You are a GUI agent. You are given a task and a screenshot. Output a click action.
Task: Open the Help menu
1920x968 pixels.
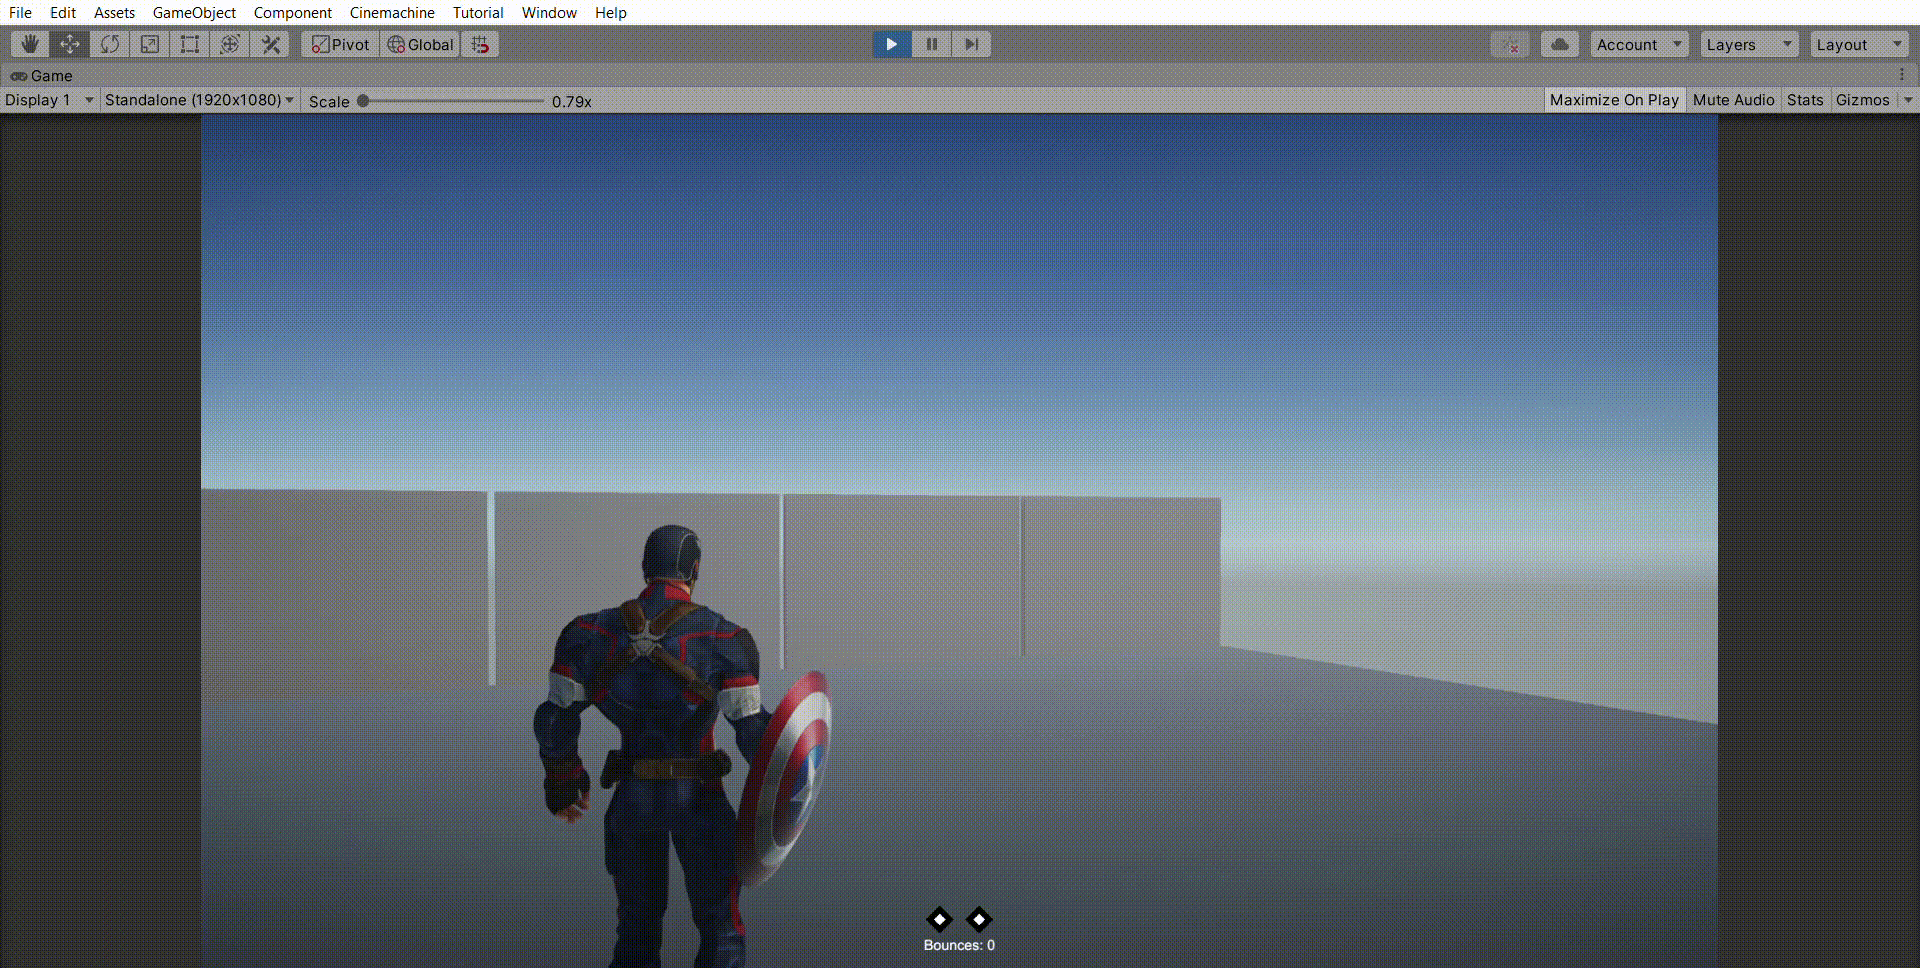tap(610, 13)
